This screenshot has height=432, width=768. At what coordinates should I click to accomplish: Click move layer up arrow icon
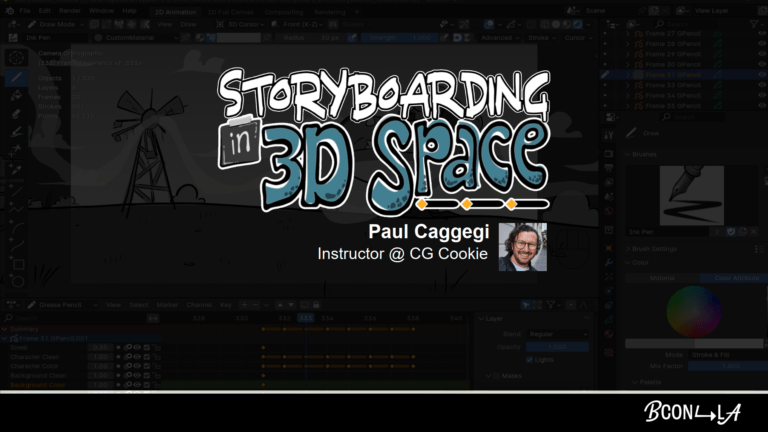[280, 305]
